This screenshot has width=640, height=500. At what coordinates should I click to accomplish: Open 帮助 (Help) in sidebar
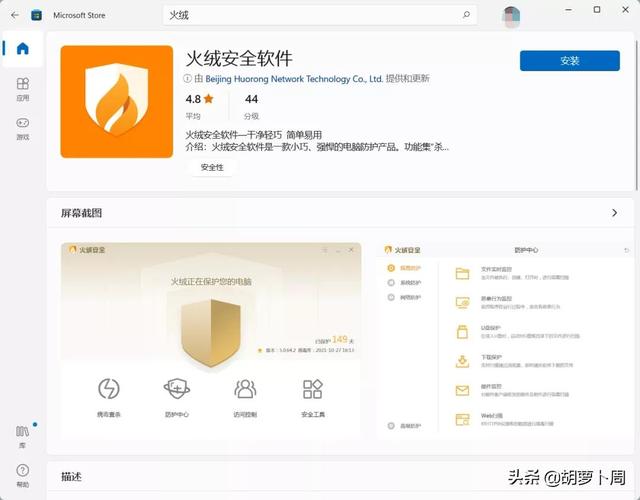pos(22,475)
